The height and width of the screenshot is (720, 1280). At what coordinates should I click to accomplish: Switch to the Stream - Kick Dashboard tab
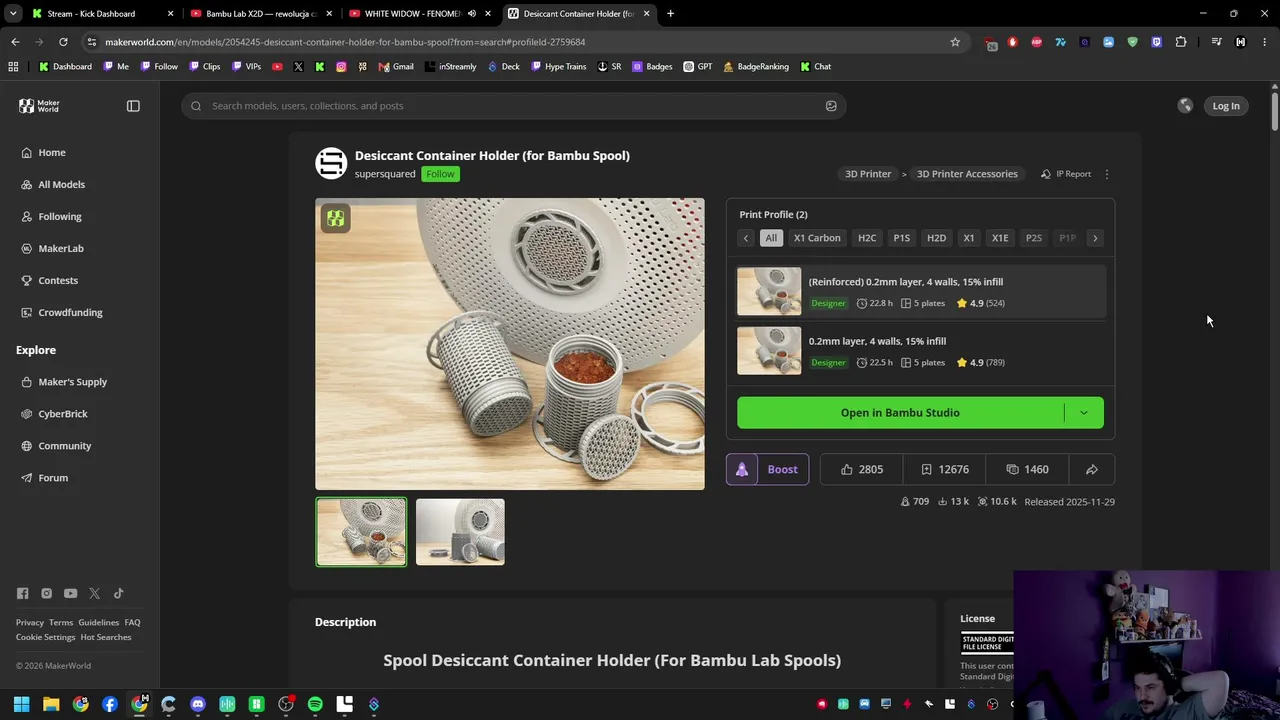(100, 14)
